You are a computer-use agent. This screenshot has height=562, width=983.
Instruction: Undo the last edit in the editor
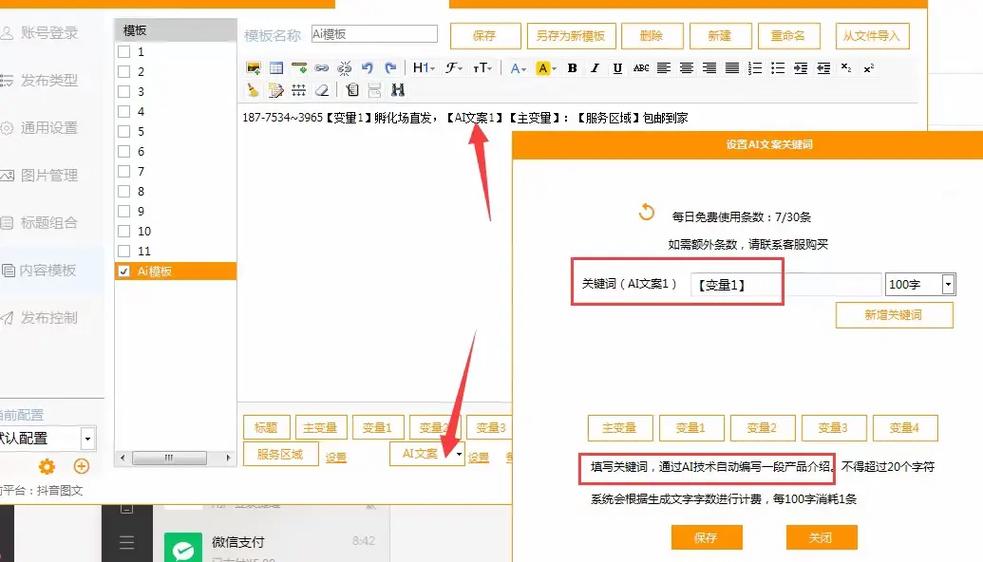367,68
